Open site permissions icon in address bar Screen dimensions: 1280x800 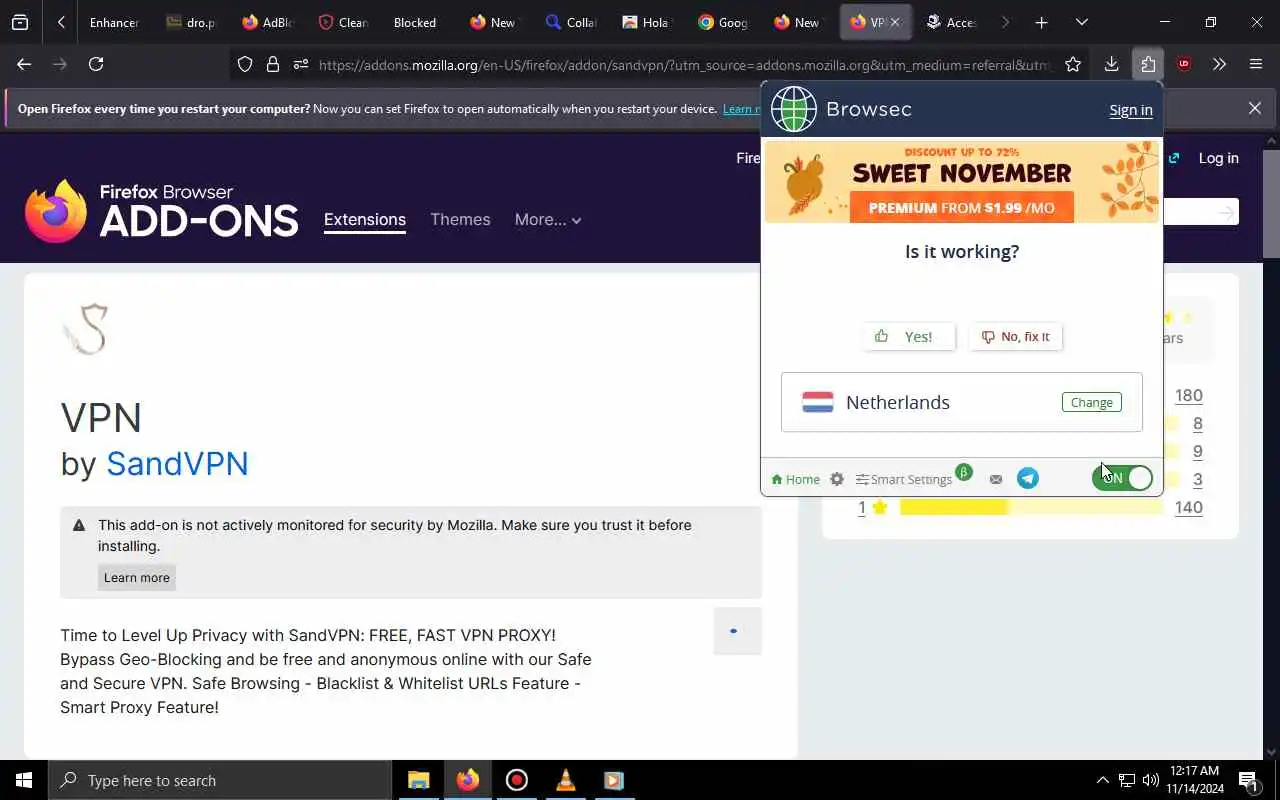[300, 64]
